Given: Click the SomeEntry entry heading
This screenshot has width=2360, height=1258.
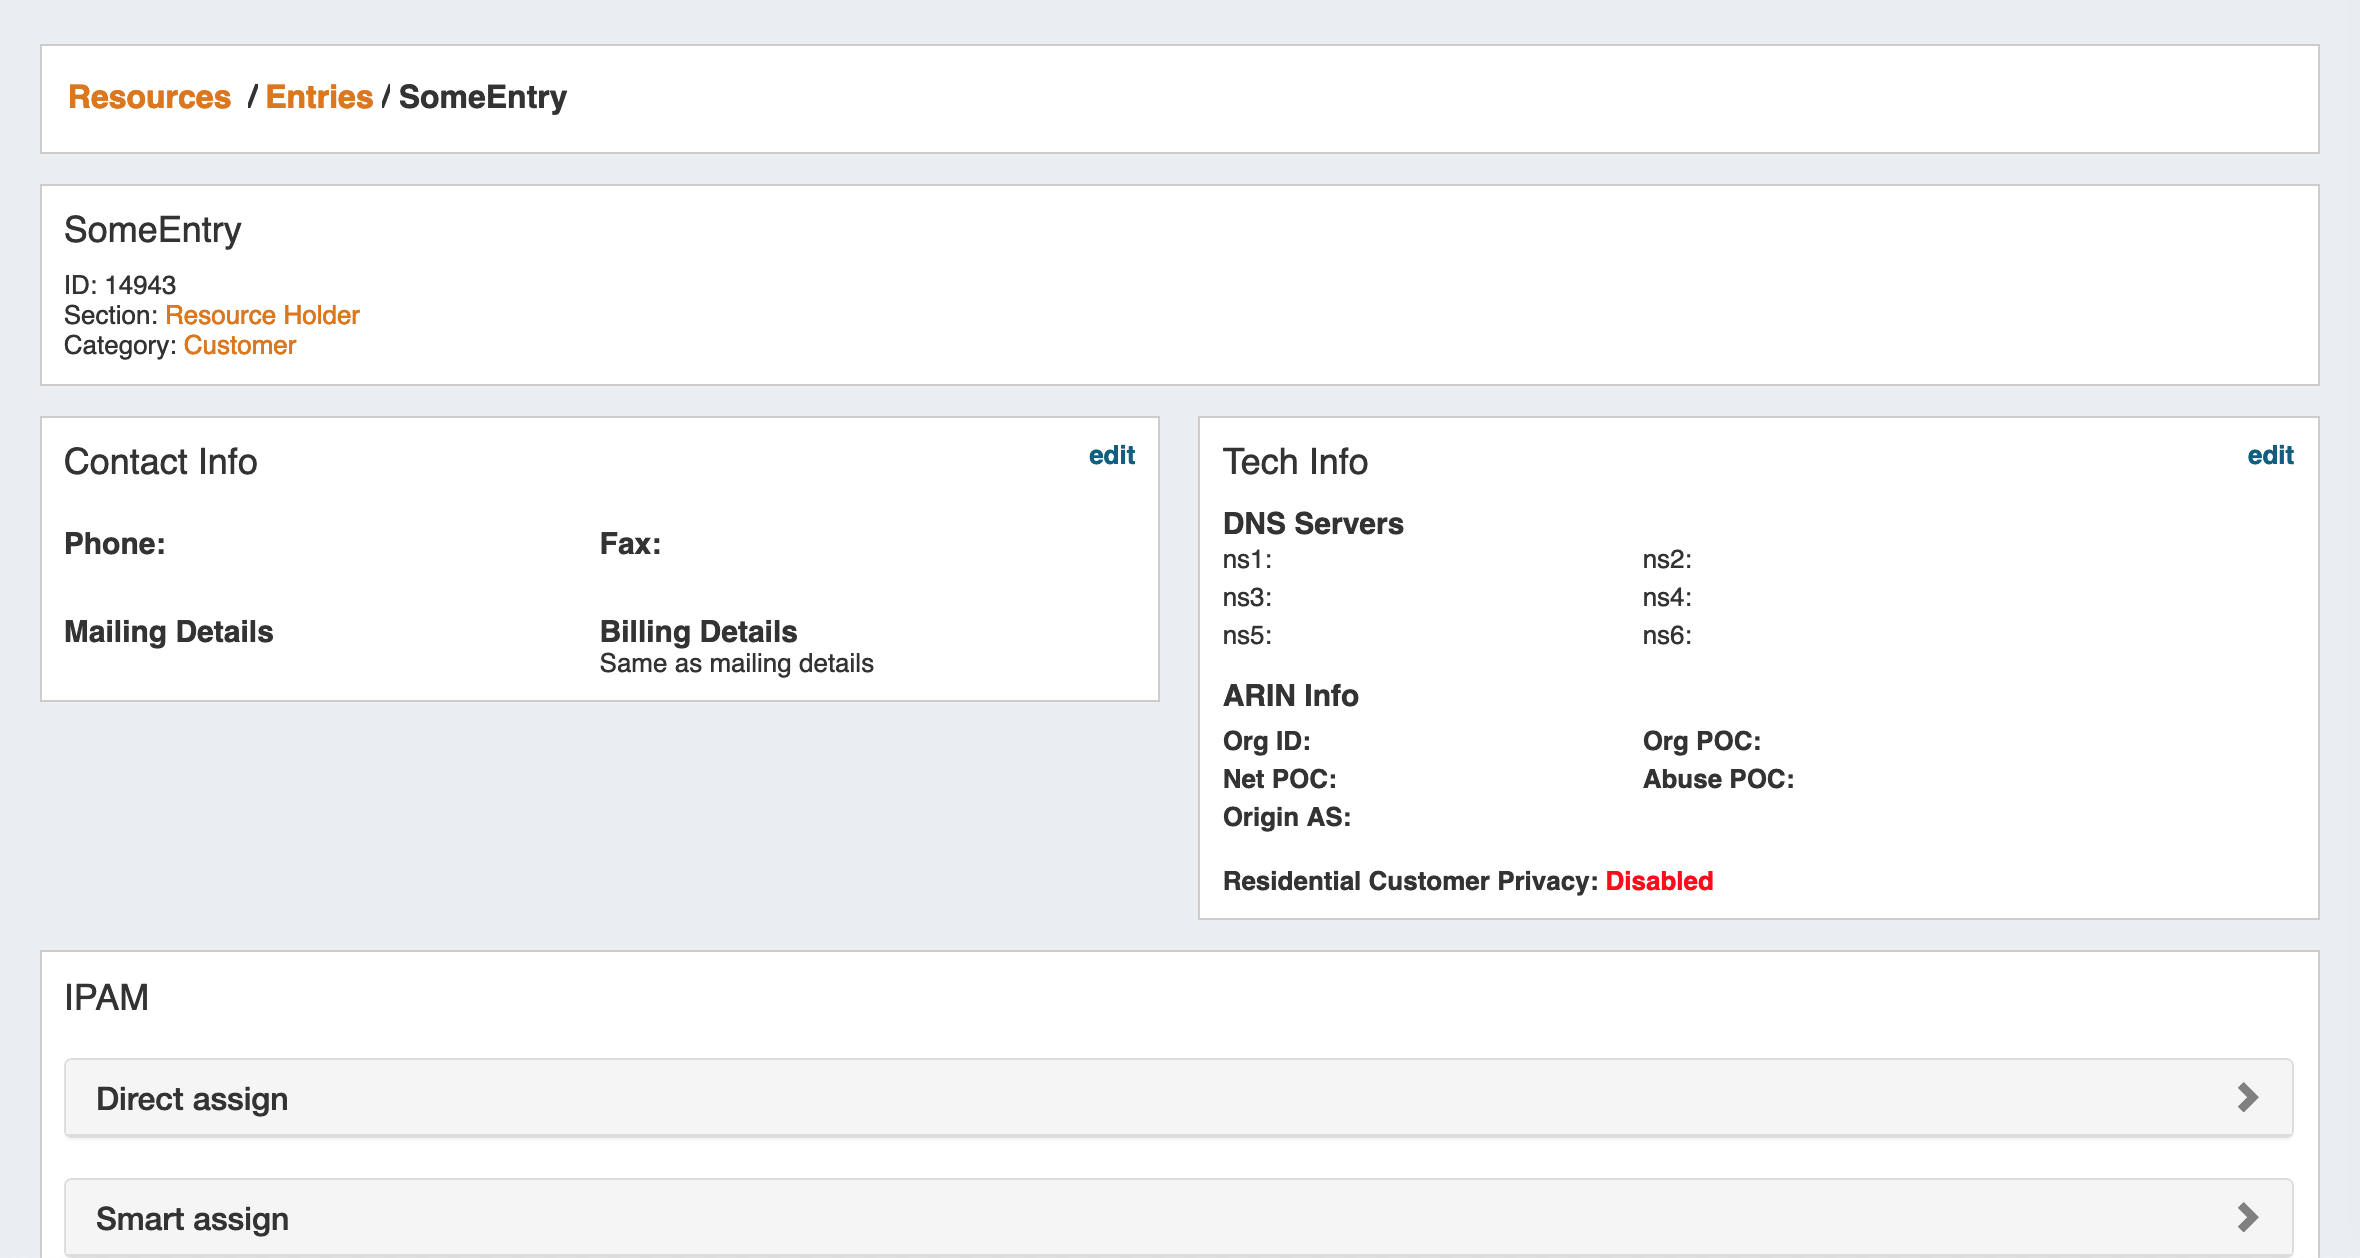Looking at the screenshot, I should 153,230.
